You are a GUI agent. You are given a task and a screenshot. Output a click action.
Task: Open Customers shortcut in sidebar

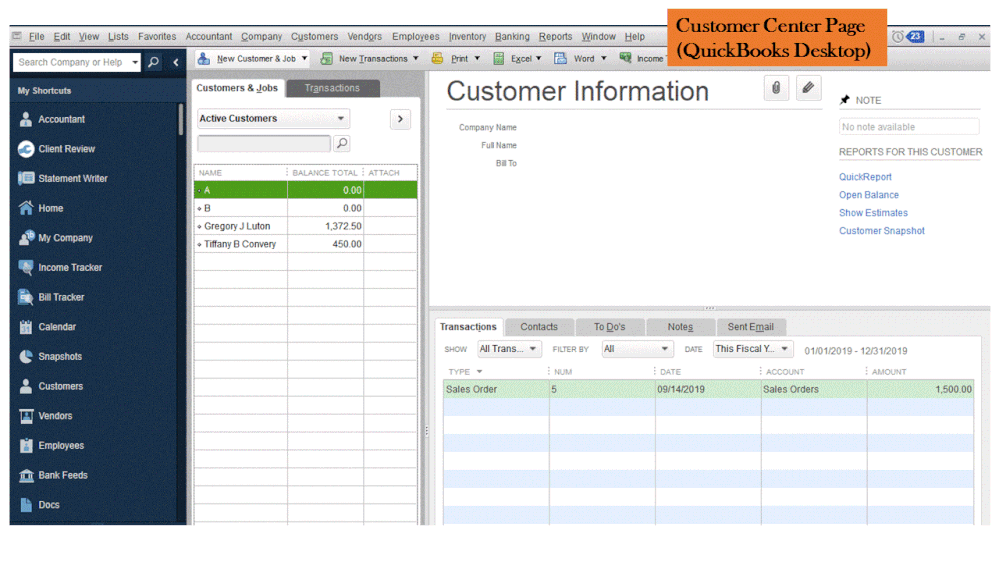coord(51,386)
